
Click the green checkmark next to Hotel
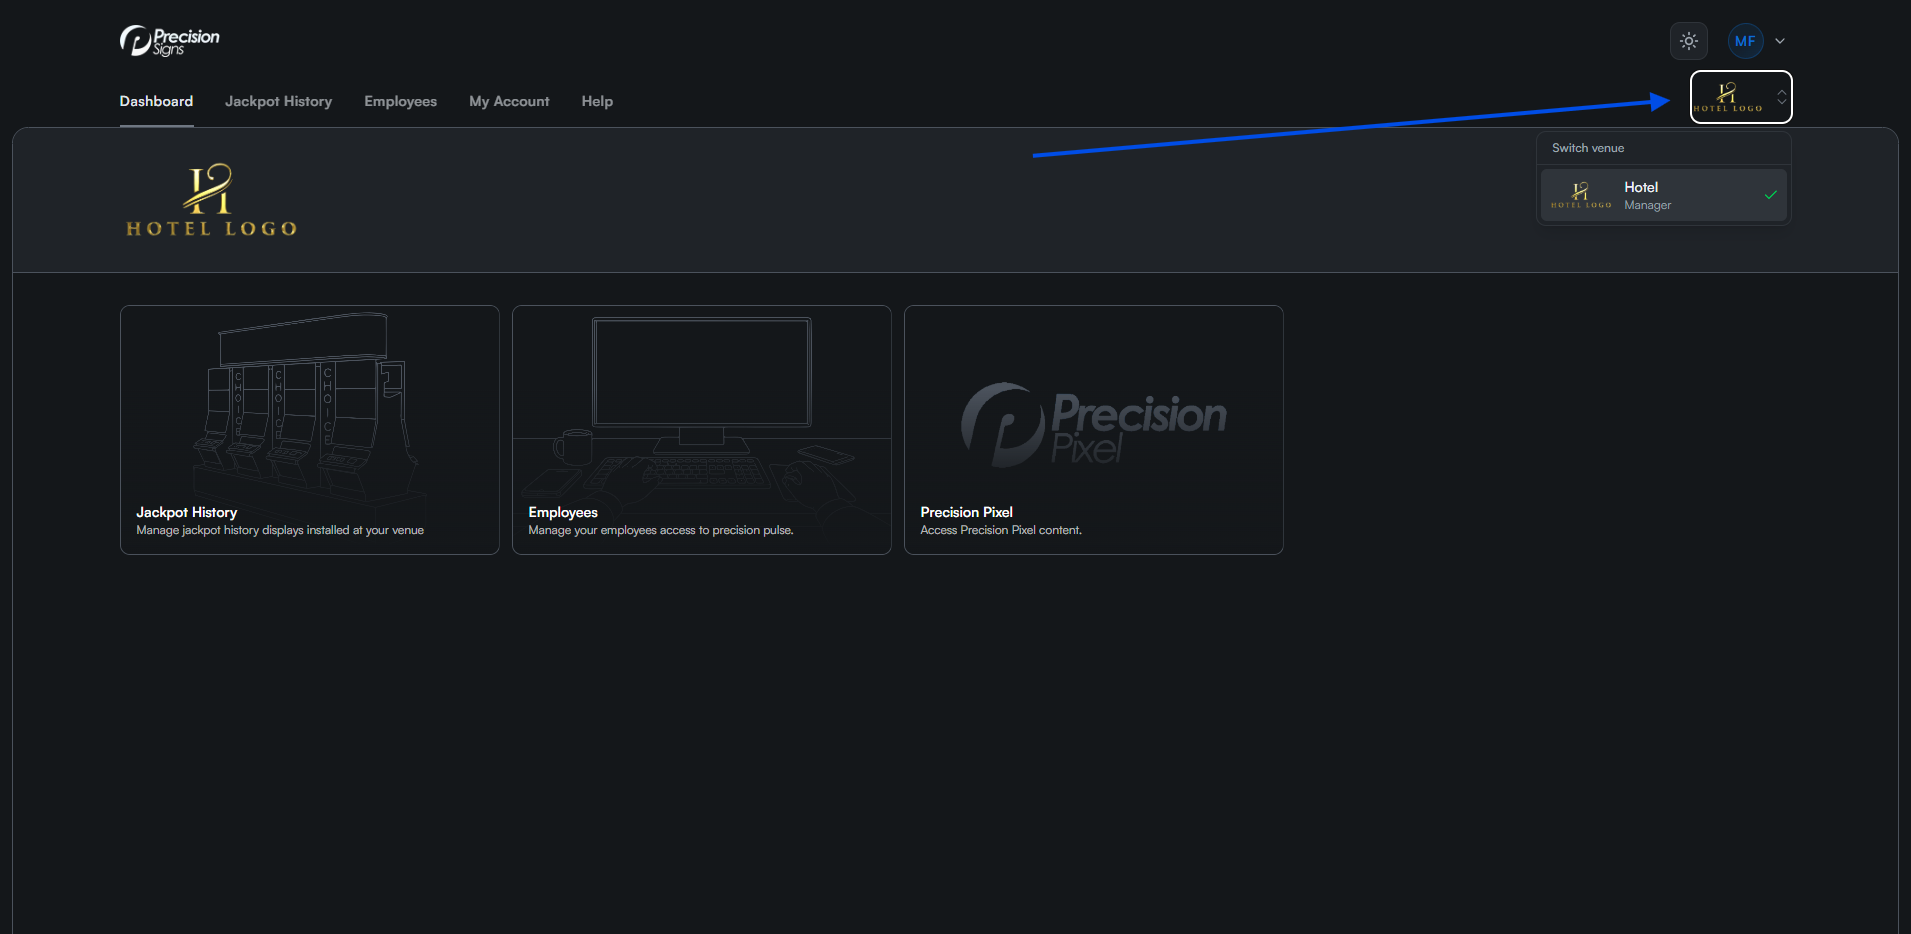[x=1770, y=195]
